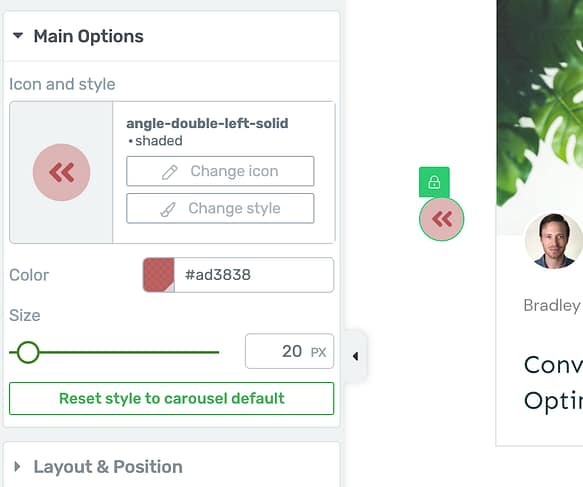Select the carousel left arrow on canvas
This screenshot has height=487, width=583.
(442, 219)
